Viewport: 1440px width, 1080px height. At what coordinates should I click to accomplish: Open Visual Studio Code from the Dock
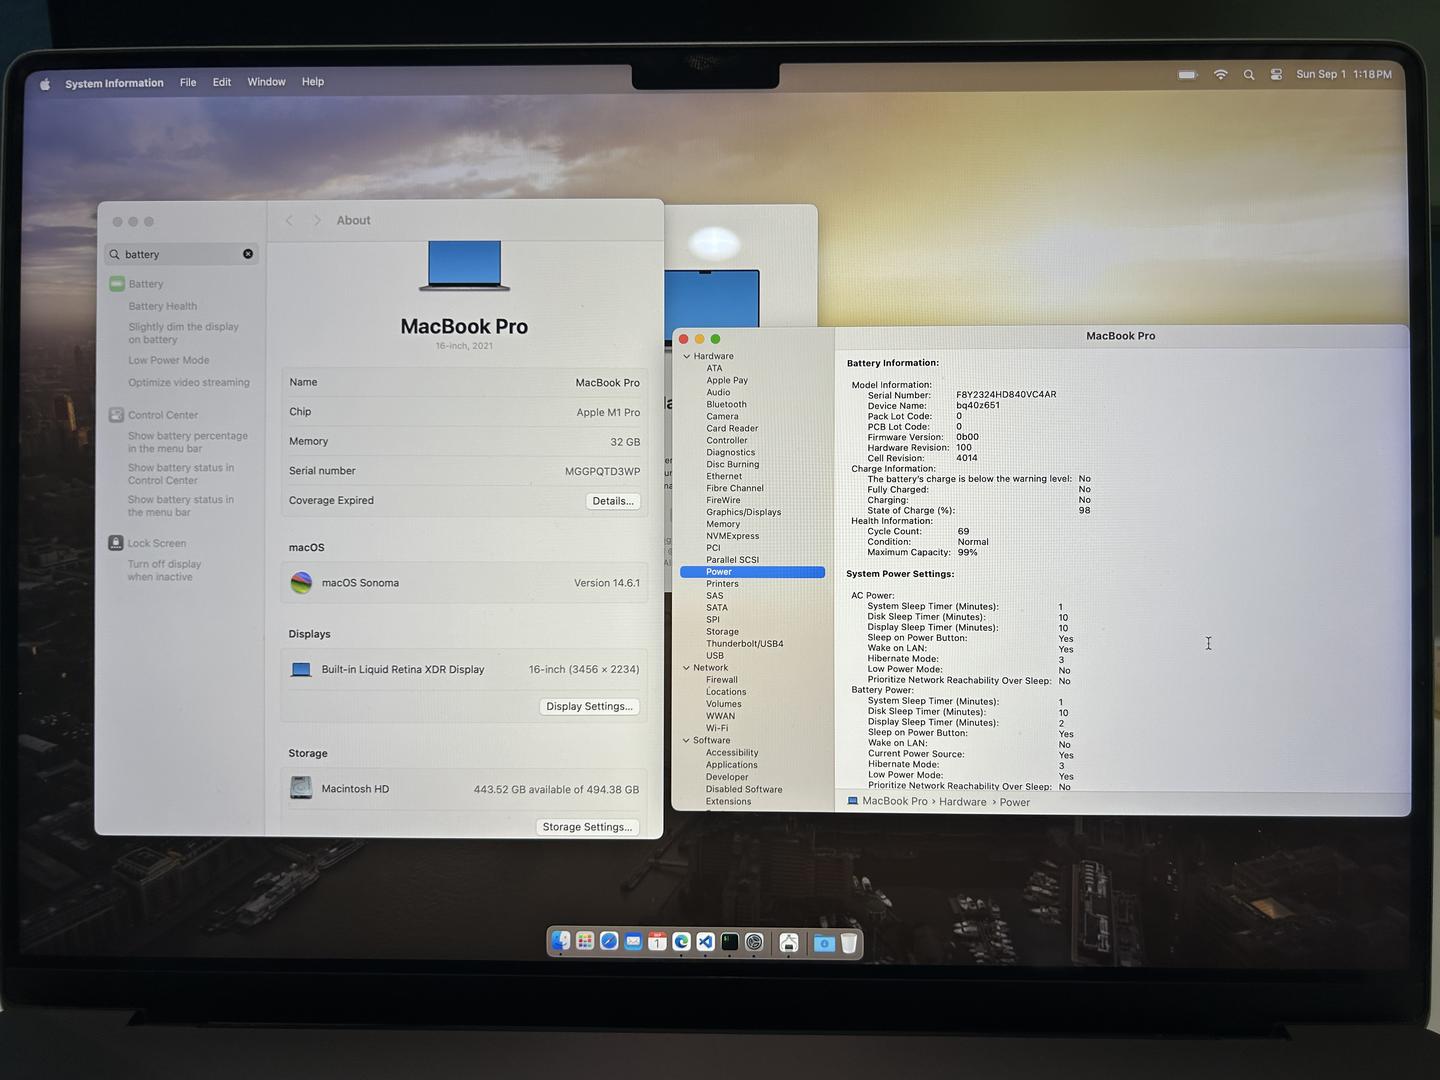coord(705,941)
